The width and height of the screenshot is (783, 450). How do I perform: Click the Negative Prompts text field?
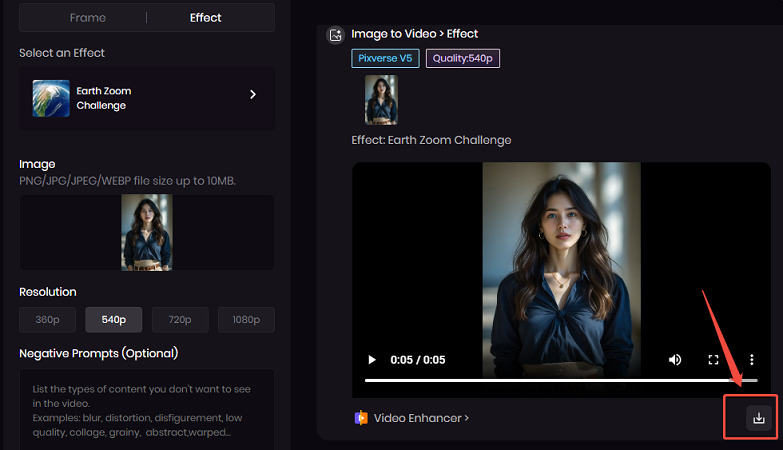(x=146, y=410)
